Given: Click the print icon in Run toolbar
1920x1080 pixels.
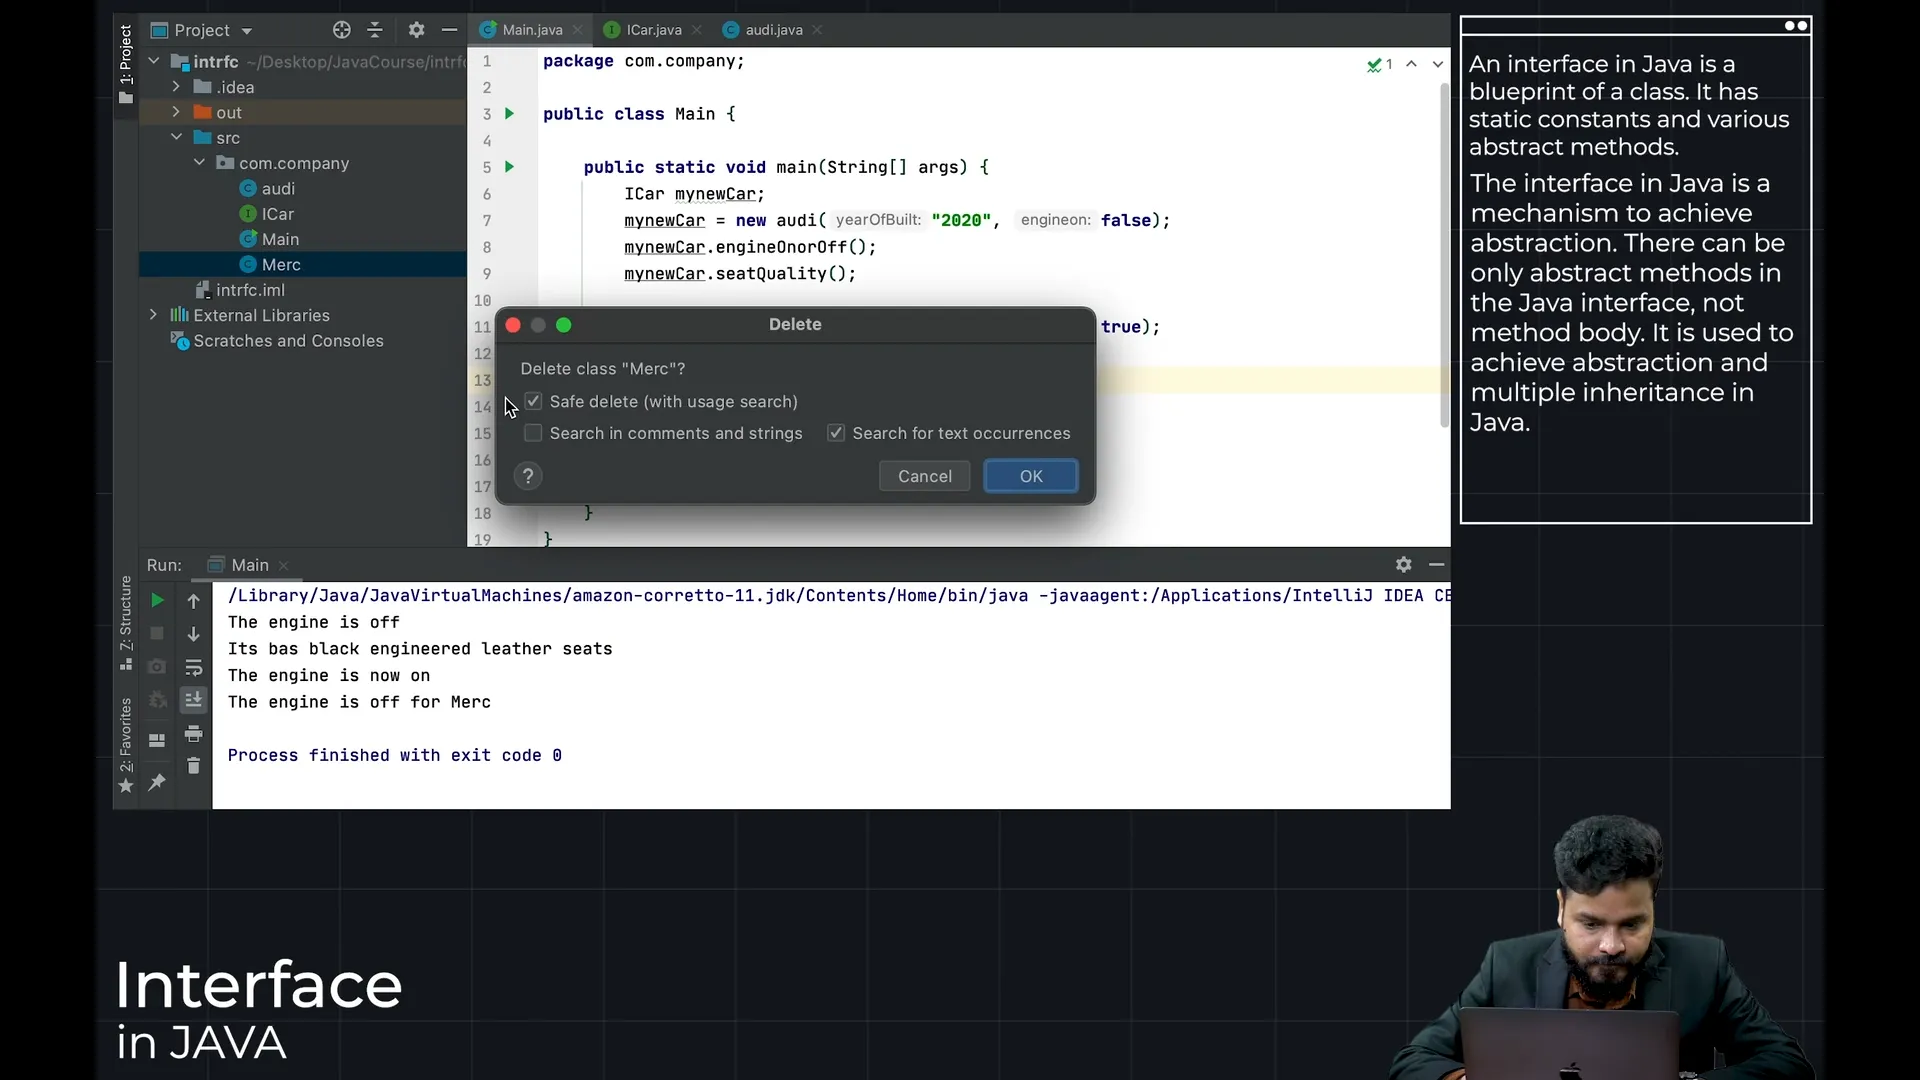Looking at the screenshot, I should pos(194,735).
